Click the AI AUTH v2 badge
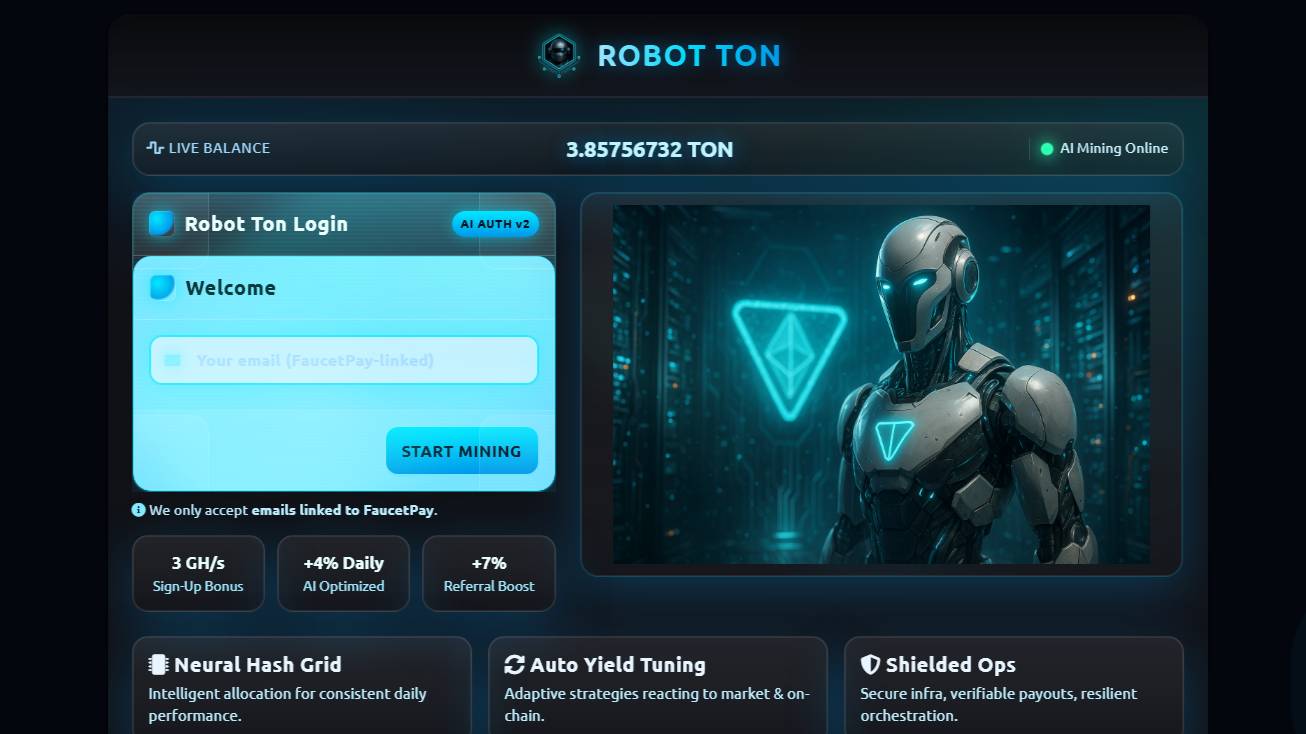This screenshot has height=734, width=1306. (x=495, y=224)
